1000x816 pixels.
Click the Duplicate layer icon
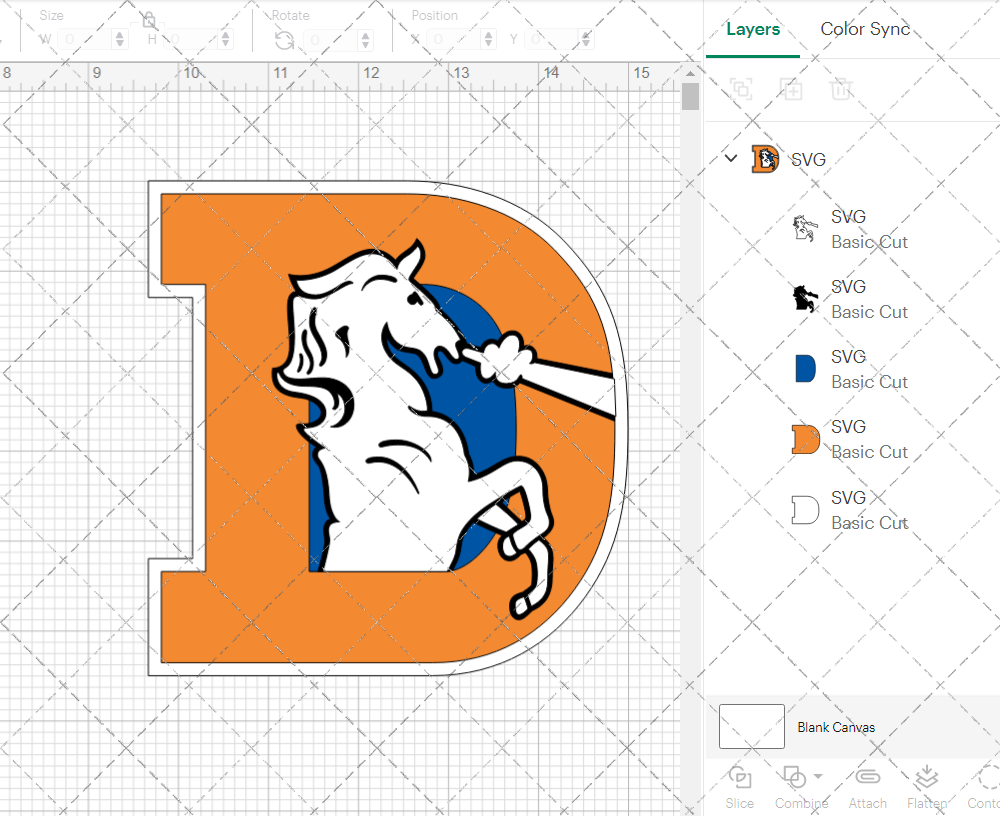791,89
